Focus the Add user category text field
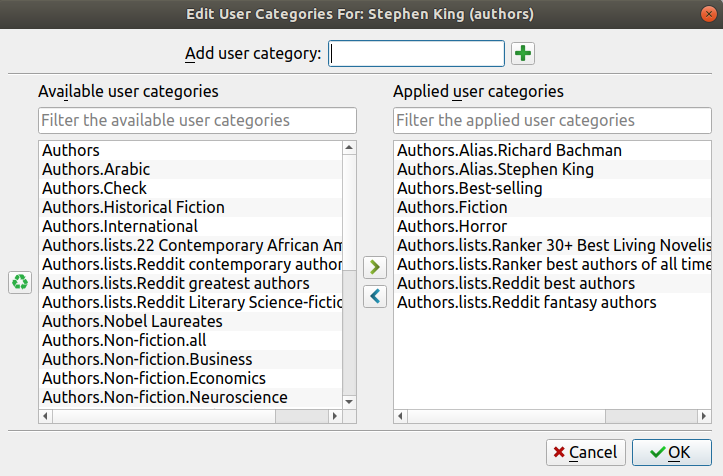The image size is (723, 476). pos(417,54)
